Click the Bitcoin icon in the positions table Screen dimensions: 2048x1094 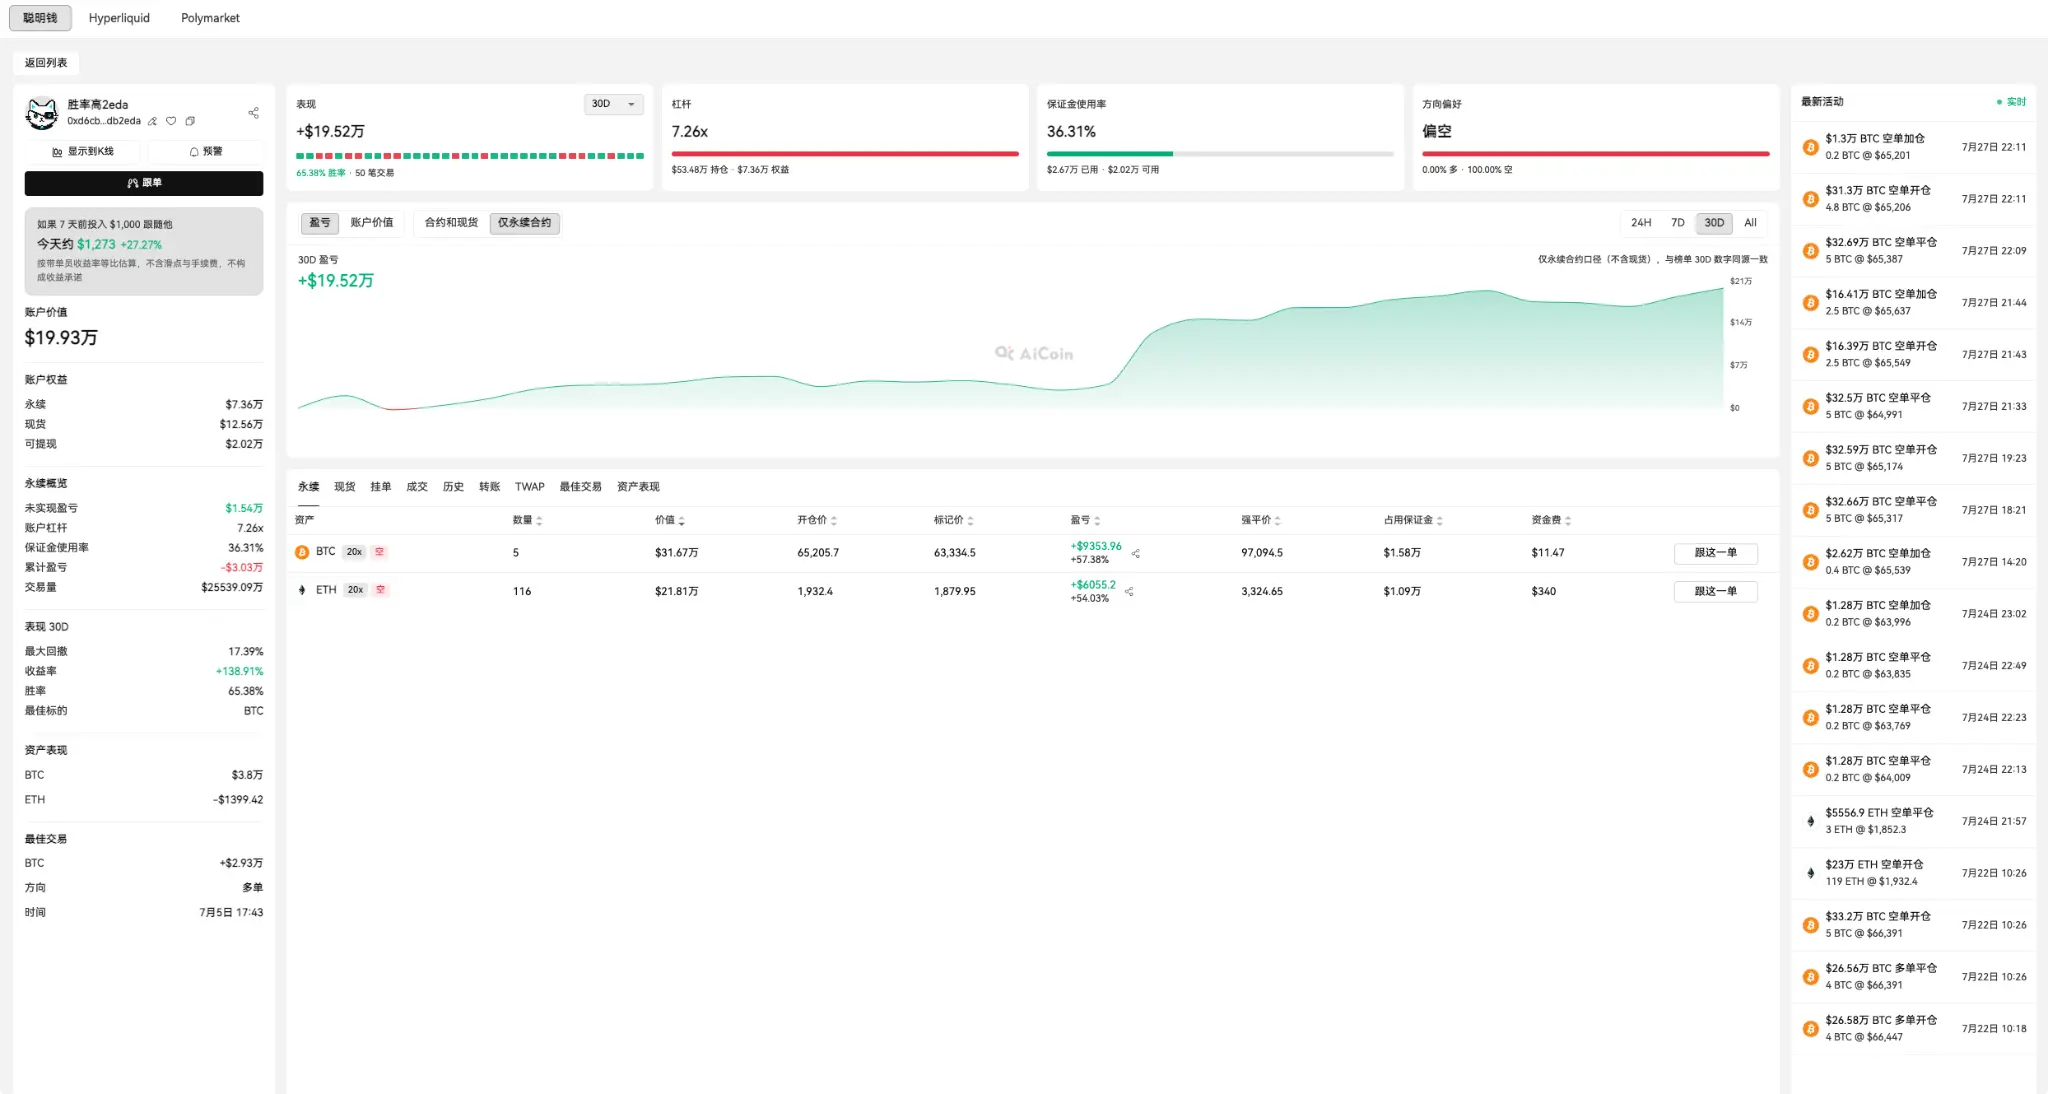point(302,552)
